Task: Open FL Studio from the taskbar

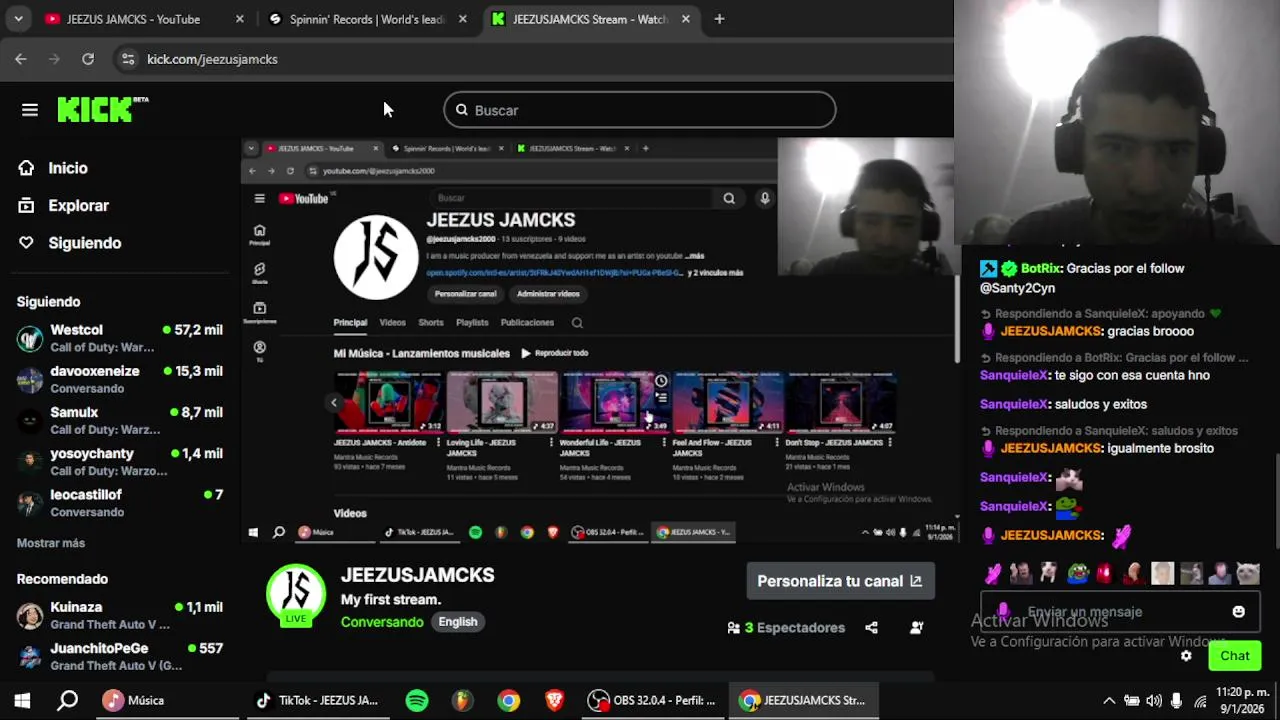Action: 461,700
